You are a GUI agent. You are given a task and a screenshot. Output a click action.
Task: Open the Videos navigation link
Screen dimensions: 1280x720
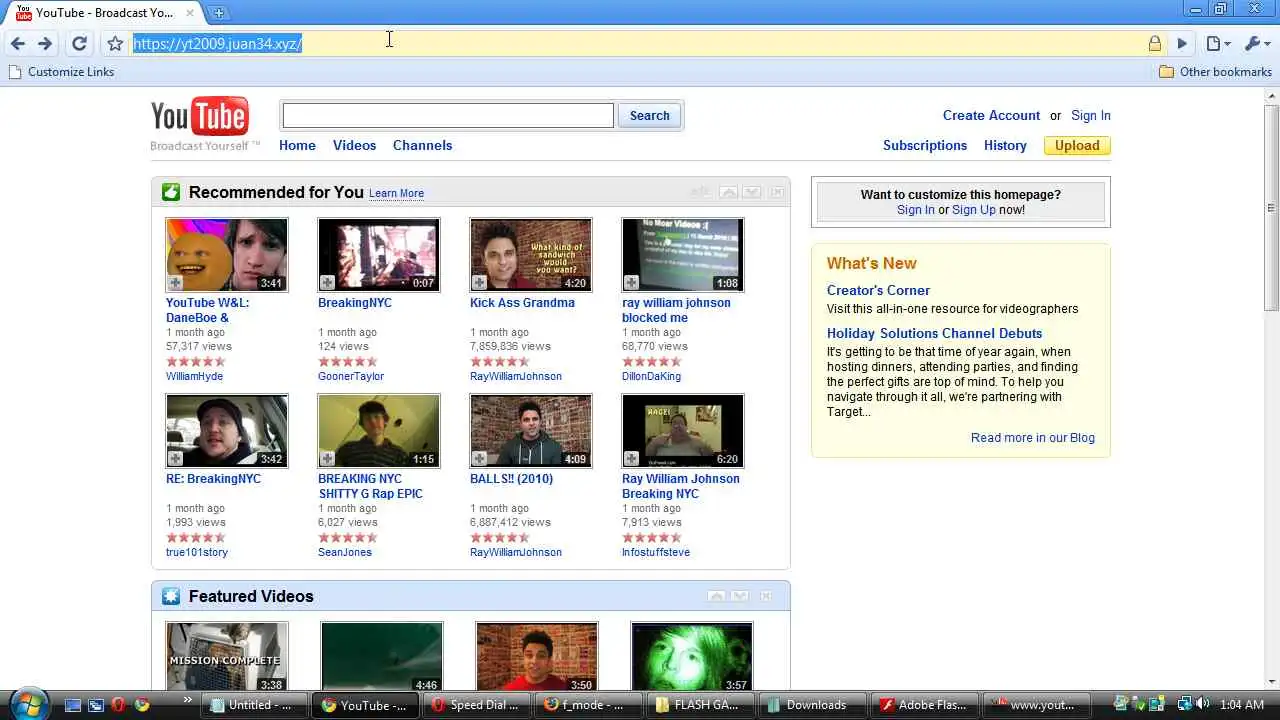(354, 145)
